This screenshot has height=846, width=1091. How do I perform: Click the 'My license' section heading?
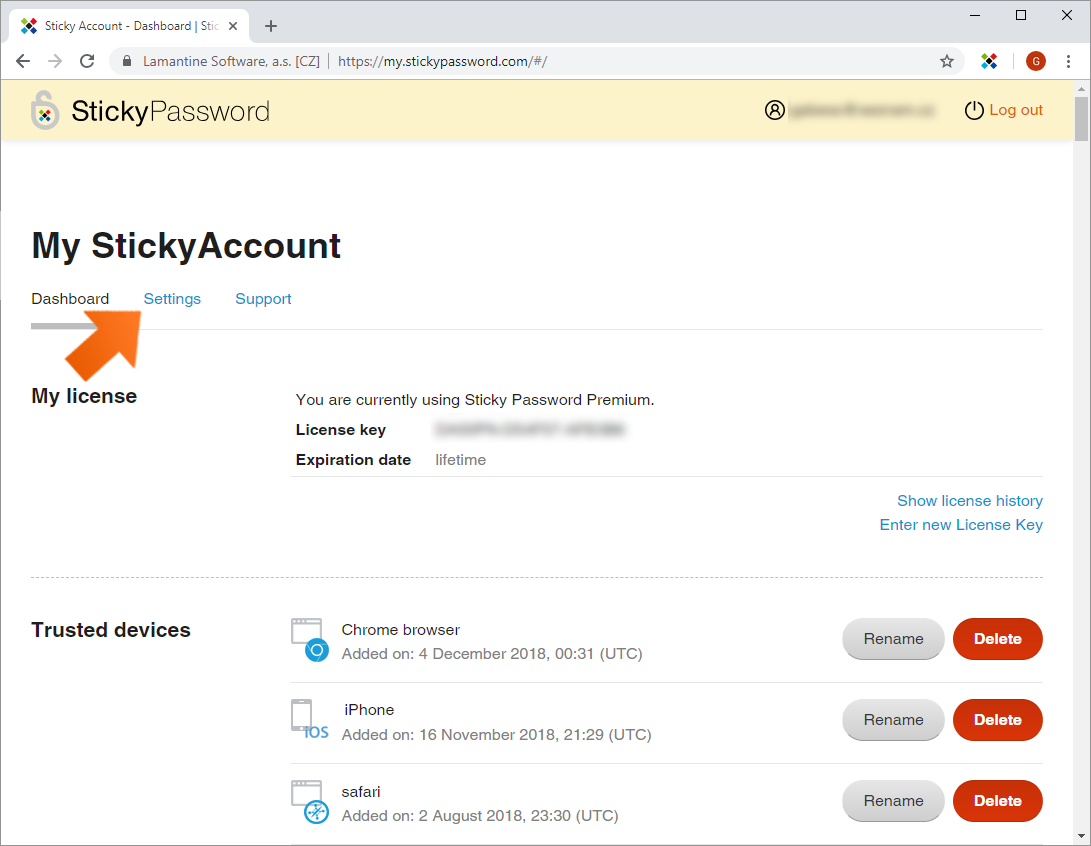84,396
